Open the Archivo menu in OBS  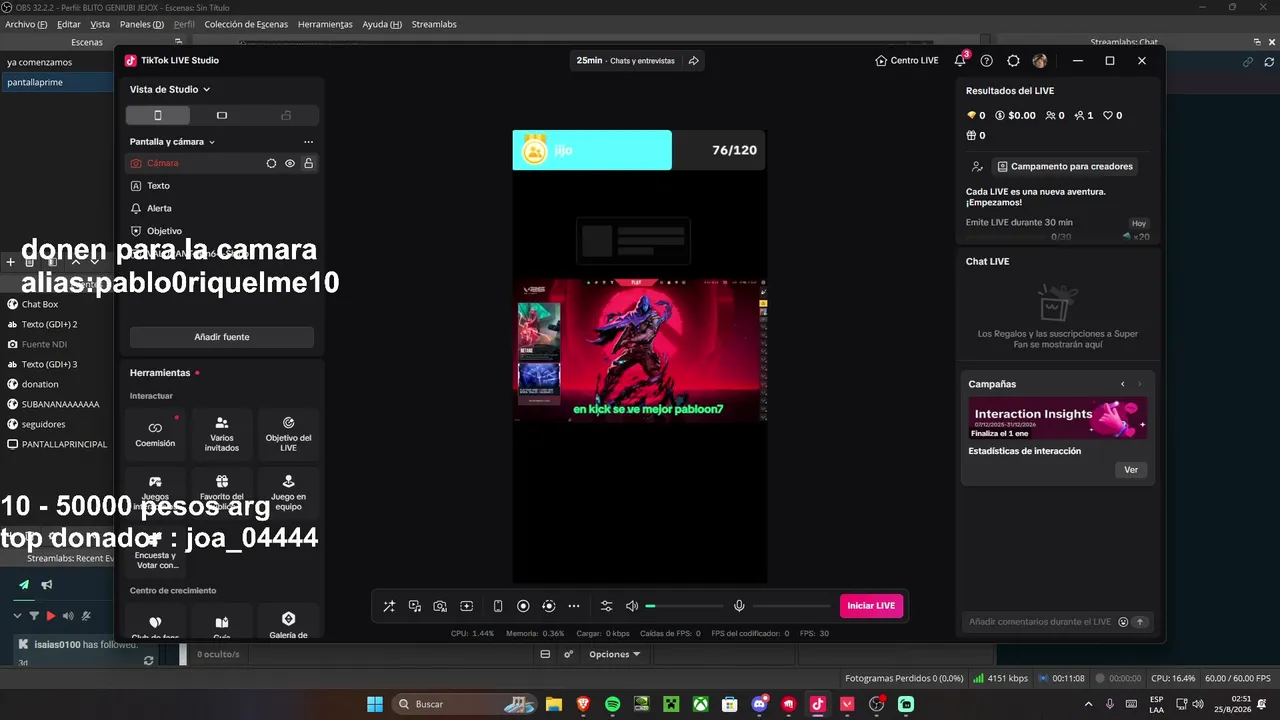point(26,24)
